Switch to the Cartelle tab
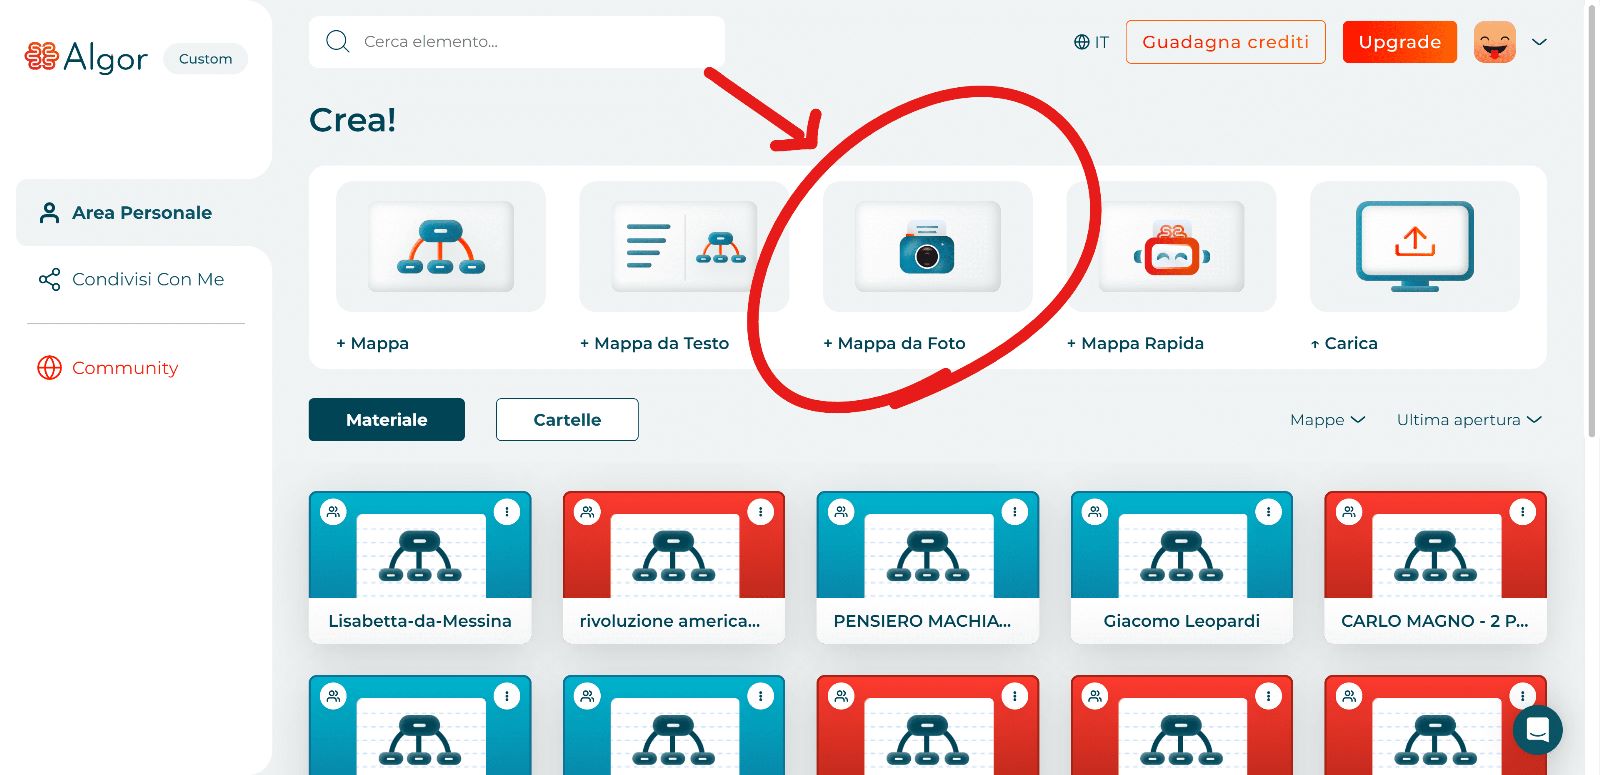This screenshot has height=775, width=1600. [x=567, y=420]
